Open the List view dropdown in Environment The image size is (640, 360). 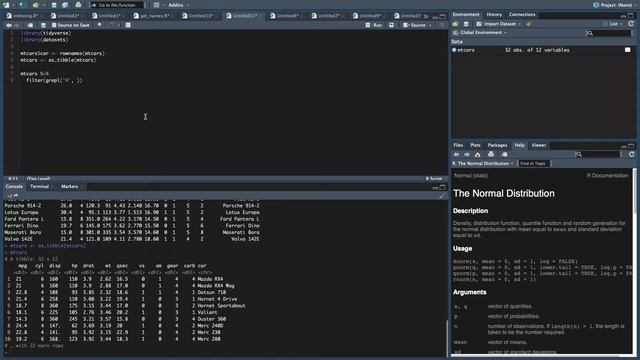click(x=612, y=24)
